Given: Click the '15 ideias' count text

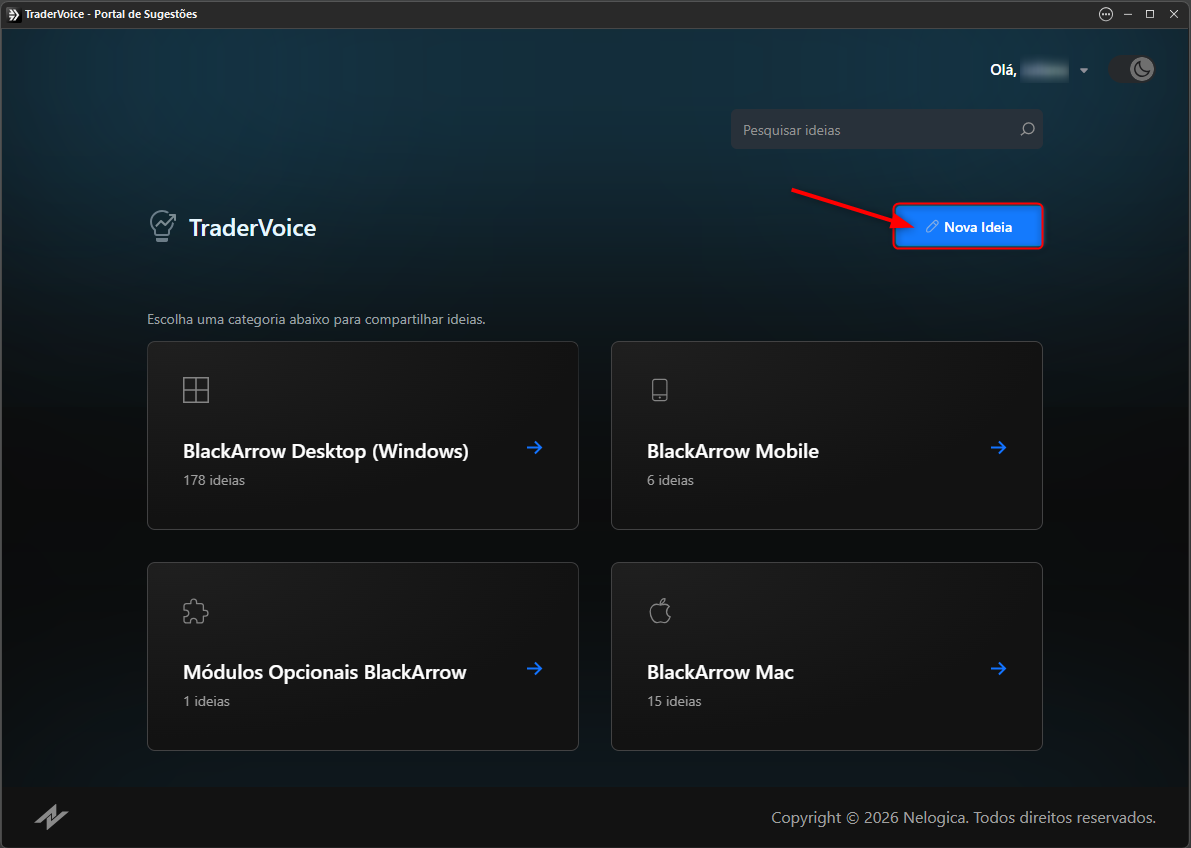Looking at the screenshot, I should (674, 701).
